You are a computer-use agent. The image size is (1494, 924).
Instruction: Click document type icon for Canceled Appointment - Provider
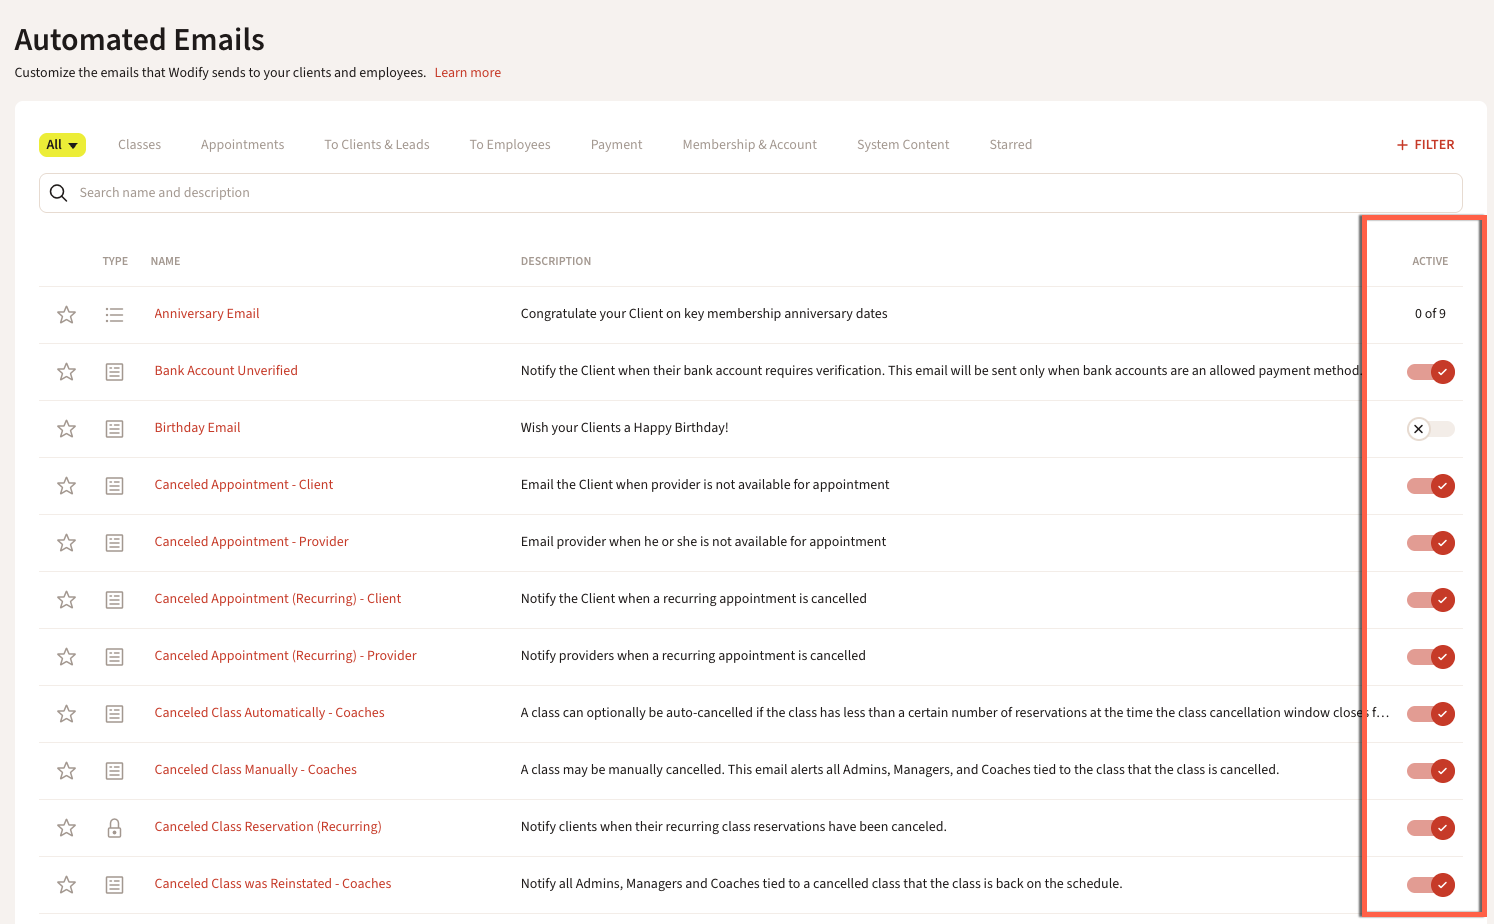click(x=114, y=543)
